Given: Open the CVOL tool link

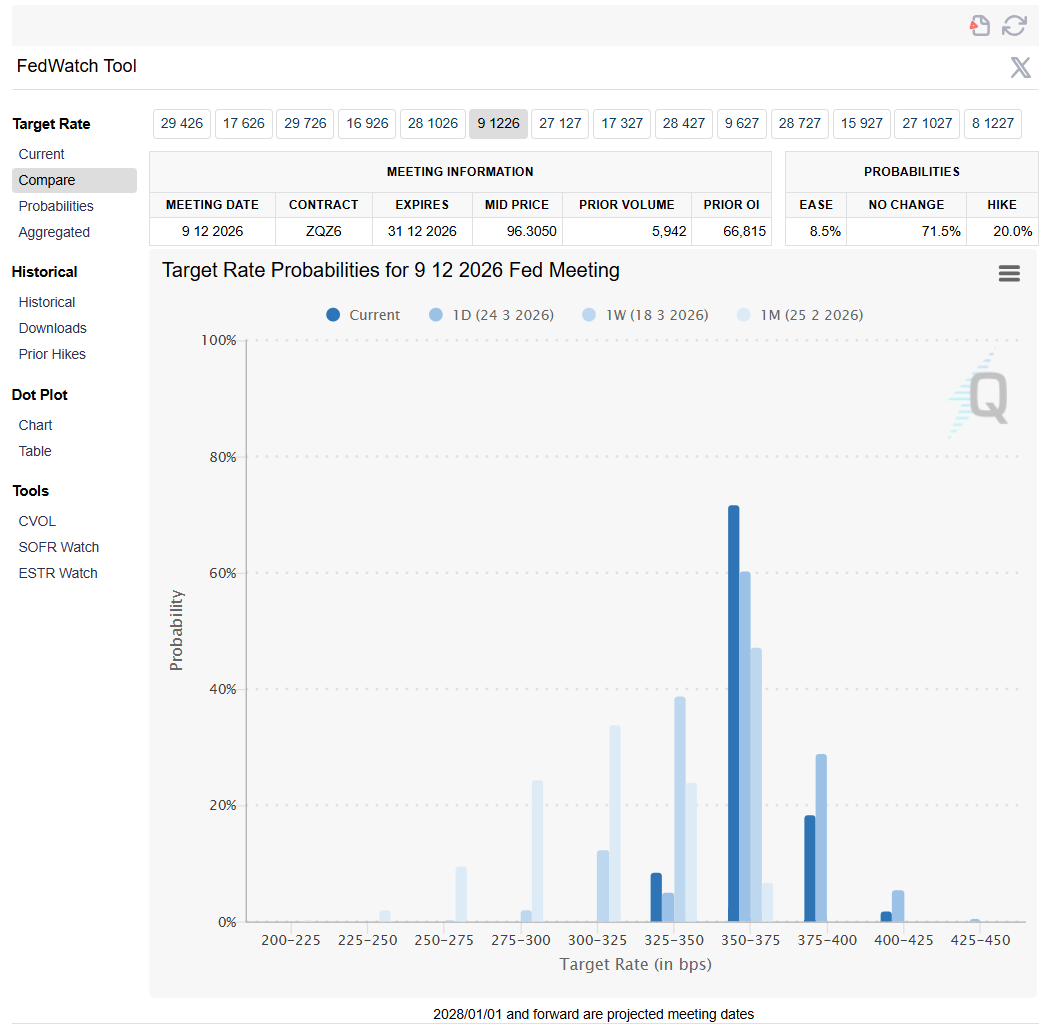Looking at the screenshot, I should pyautogui.click(x=37, y=521).
